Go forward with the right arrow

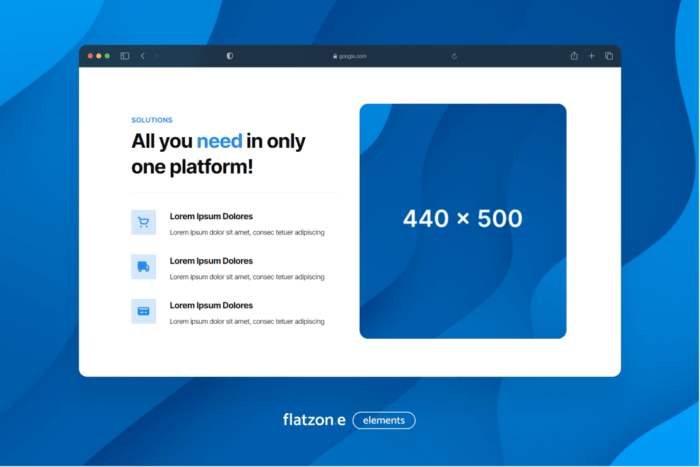click(x=157, y=56)
